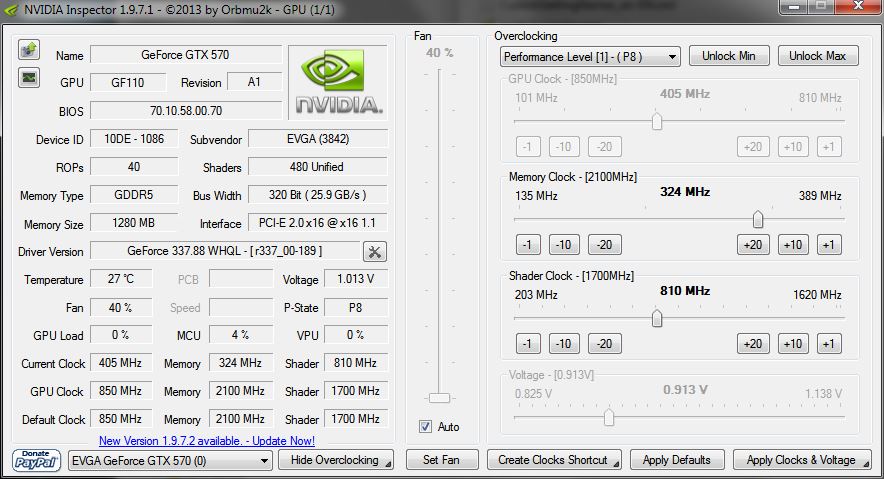
Task: Click the GPU Clock +1 button
Action: click(x=828, y=147)
